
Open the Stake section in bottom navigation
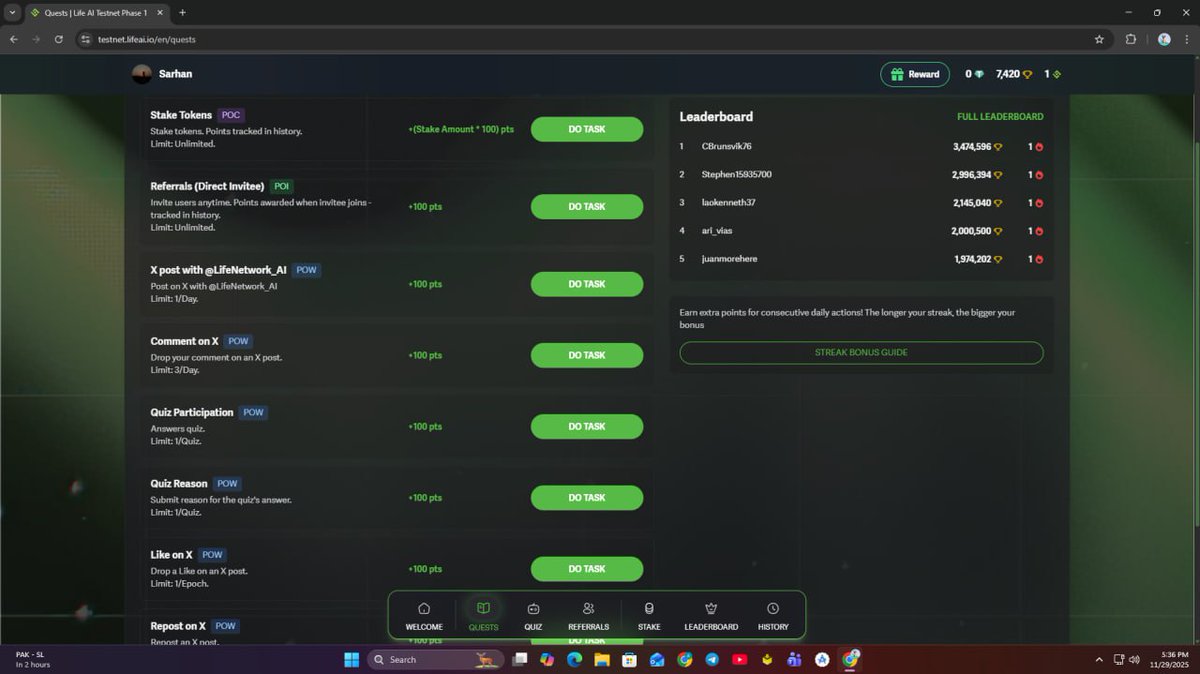[x=649, y=616]
